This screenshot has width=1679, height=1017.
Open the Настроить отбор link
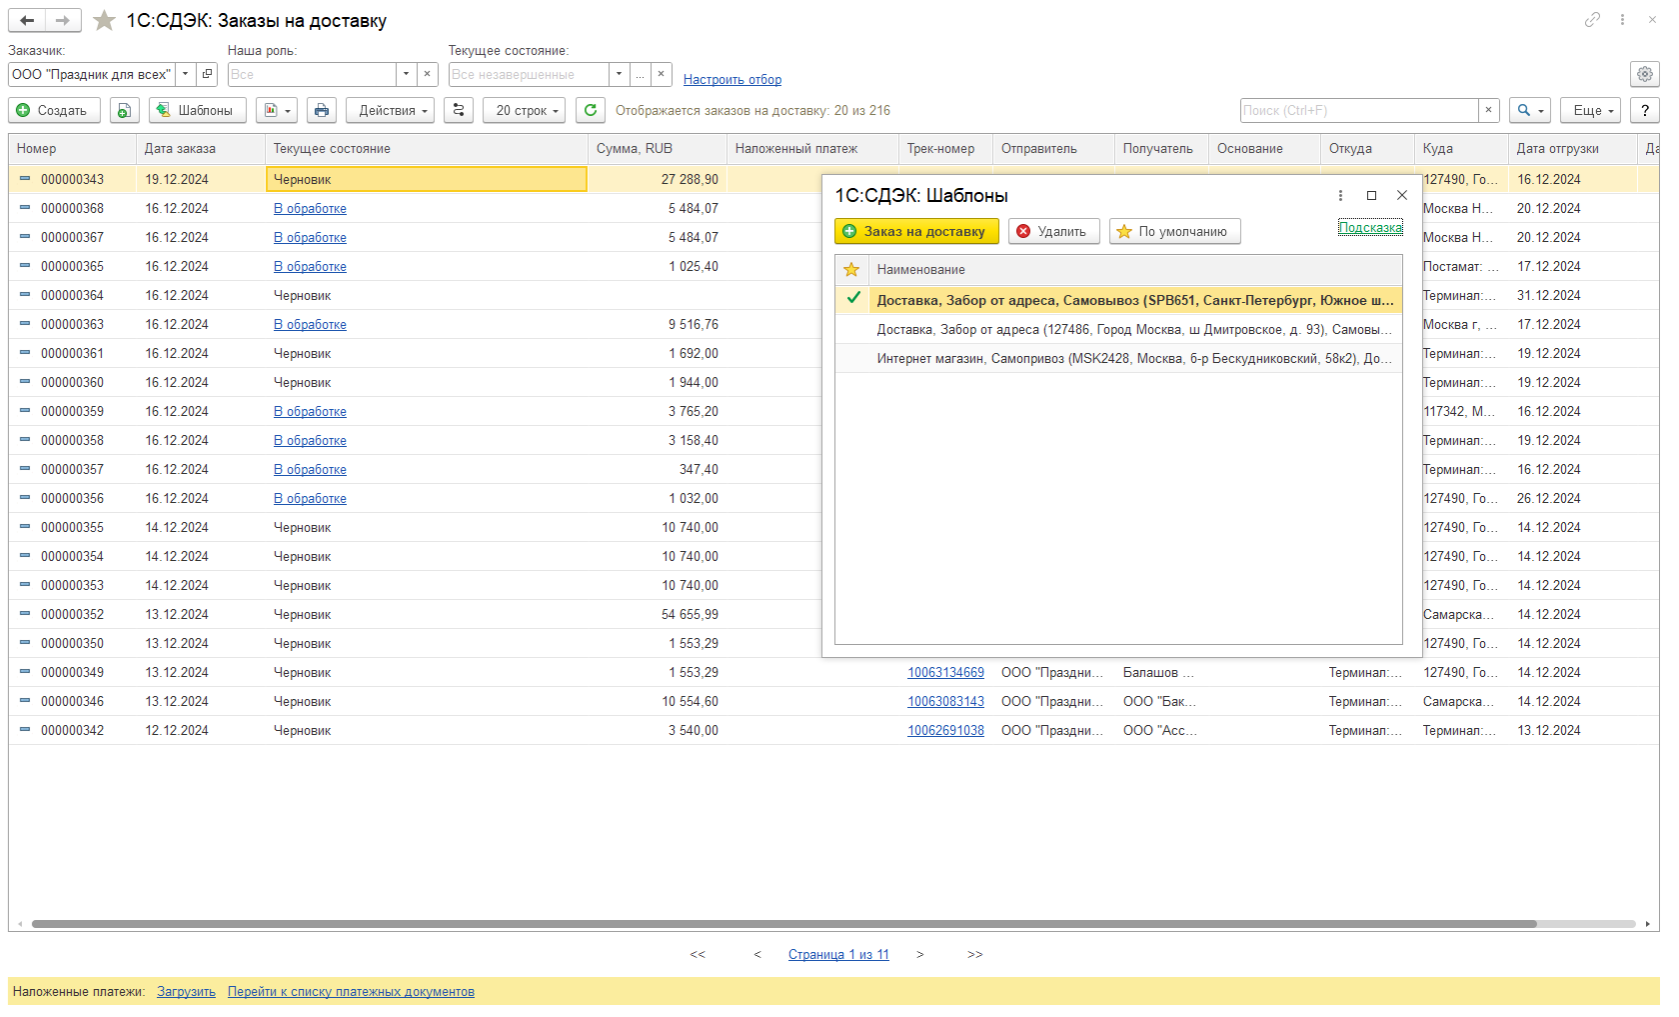(732, 80)
